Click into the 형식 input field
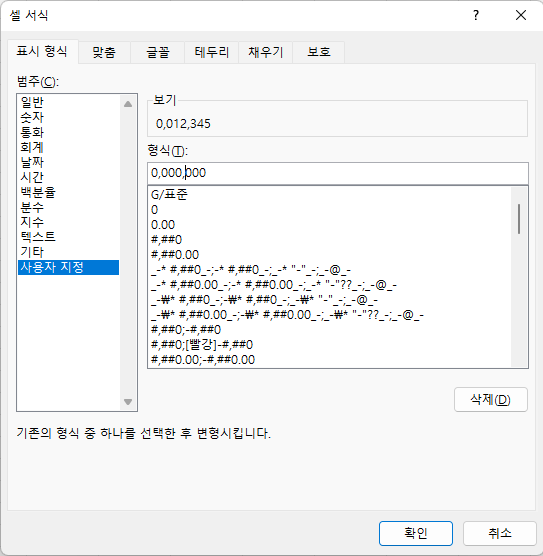This screenshot has width=543, height=556. (338, 173)
